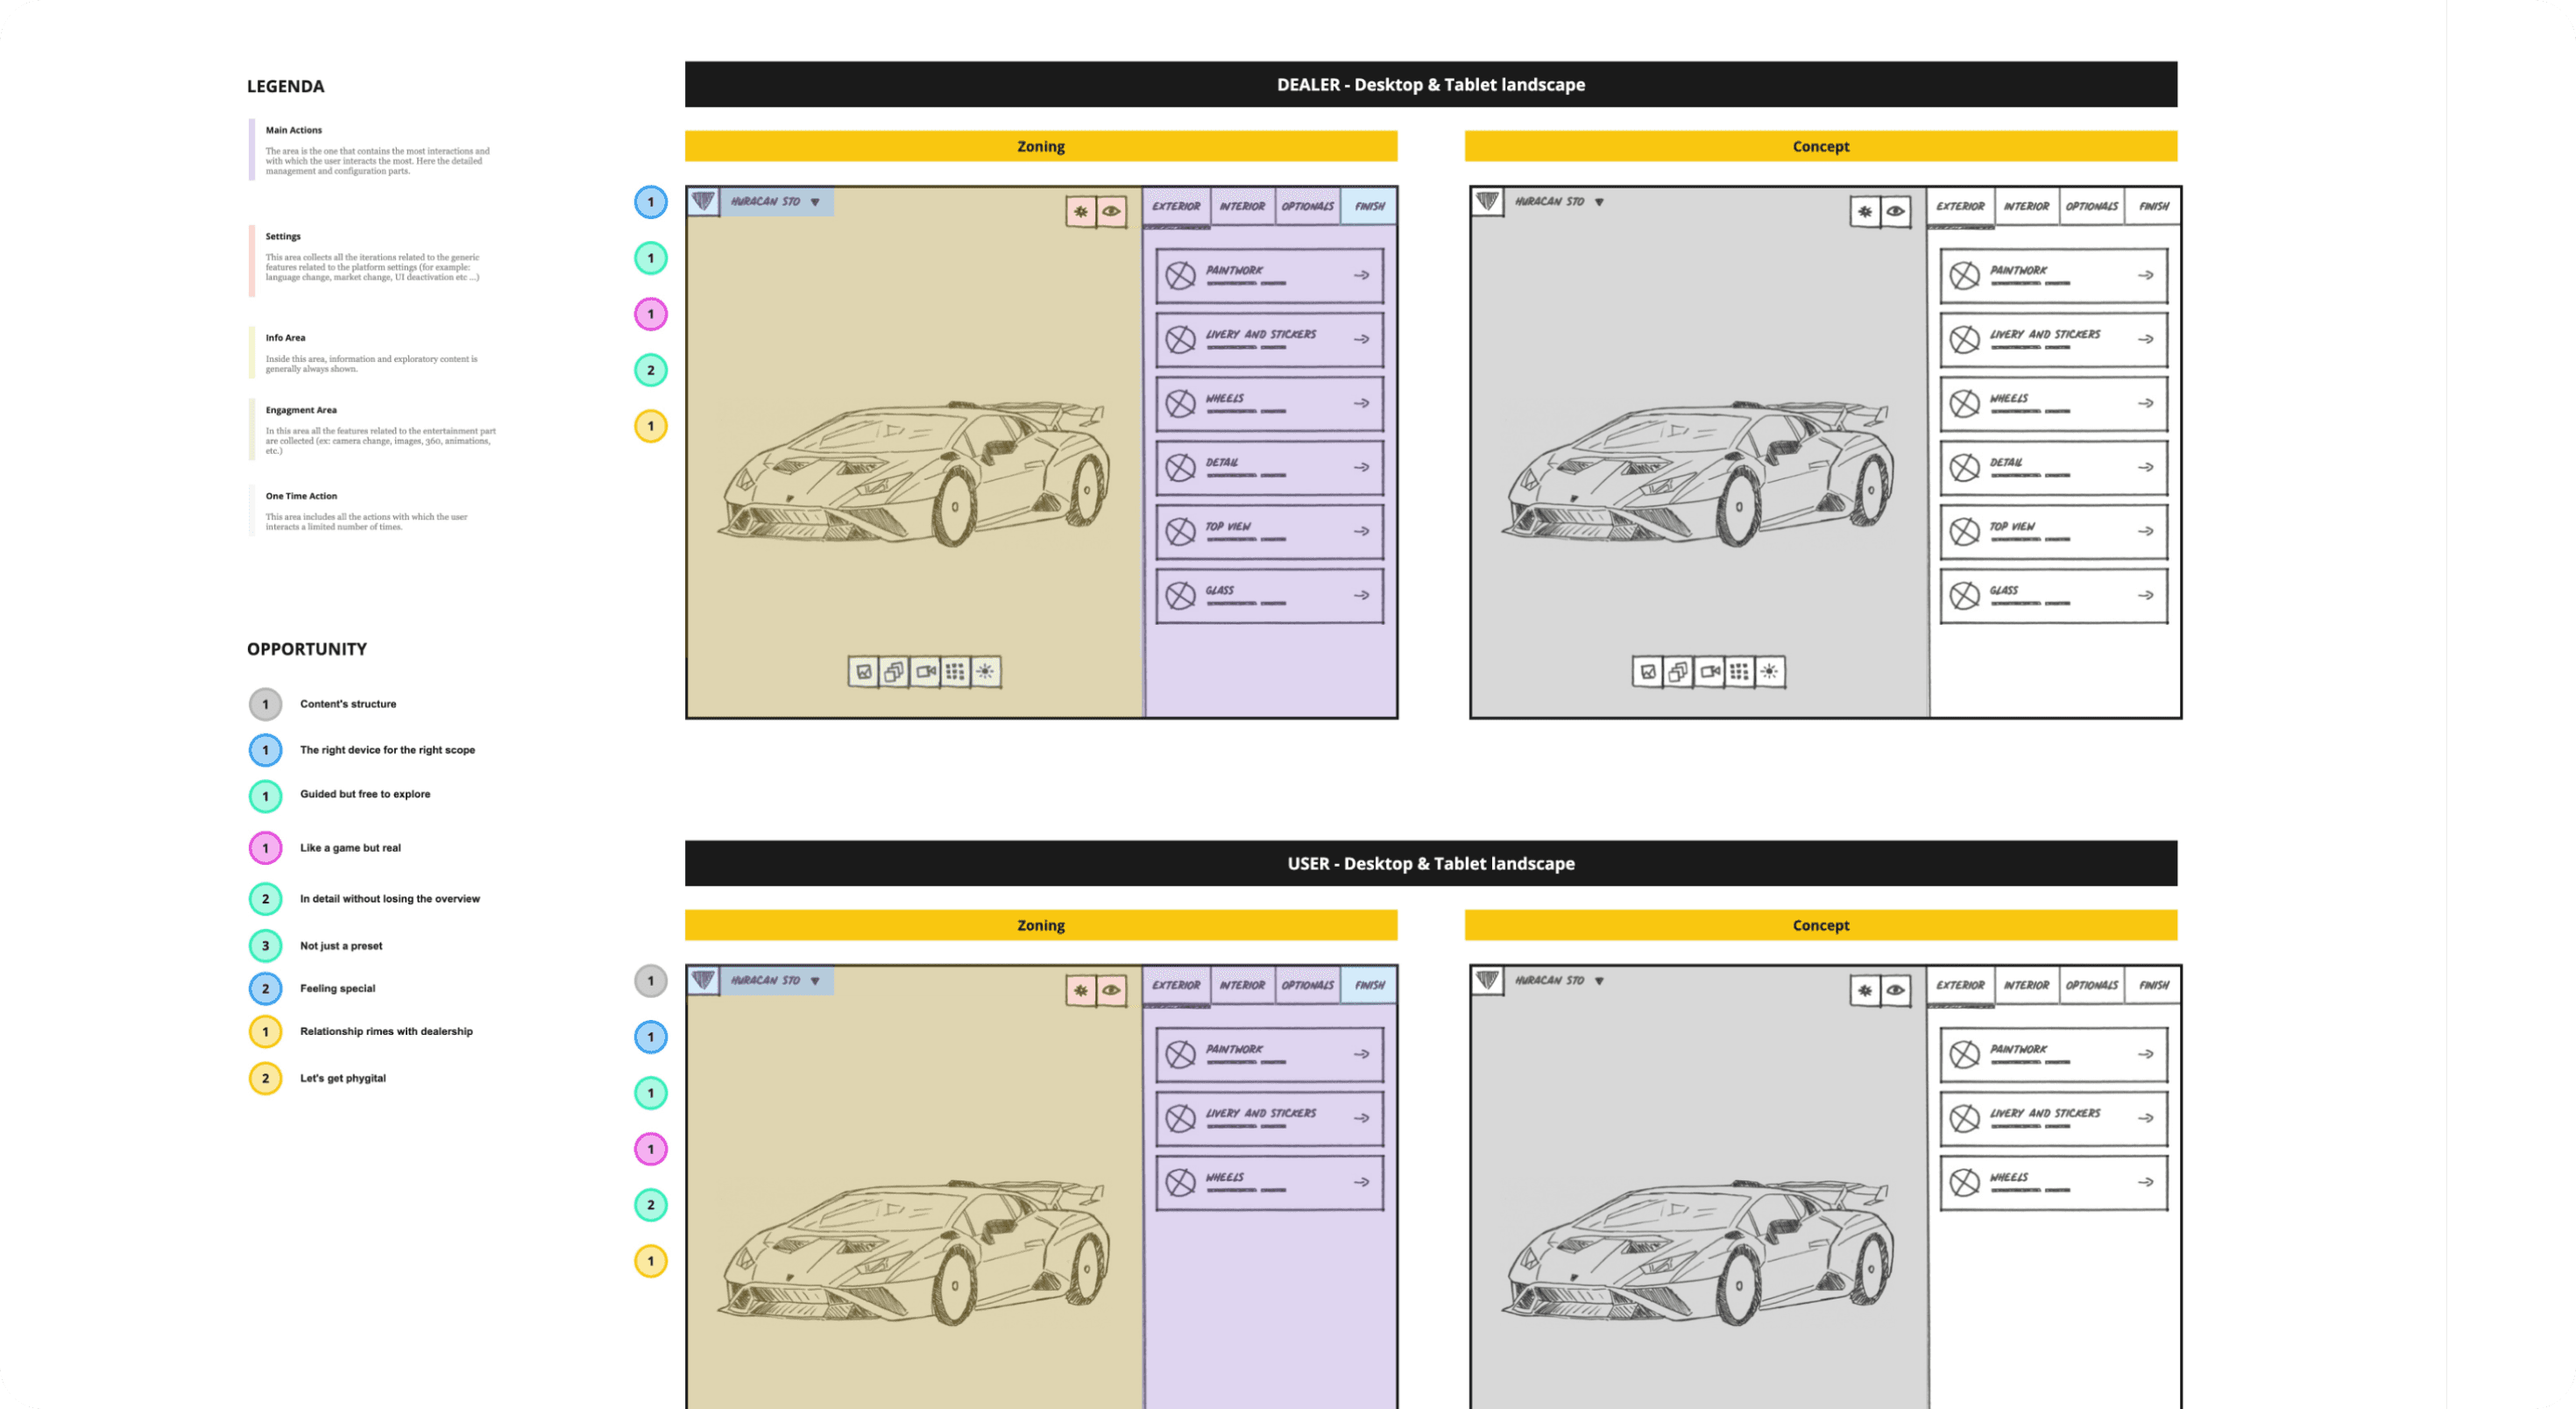
Task: Open the Paintwork item in Dealer Concept list
Action: tap(2053, 275)
